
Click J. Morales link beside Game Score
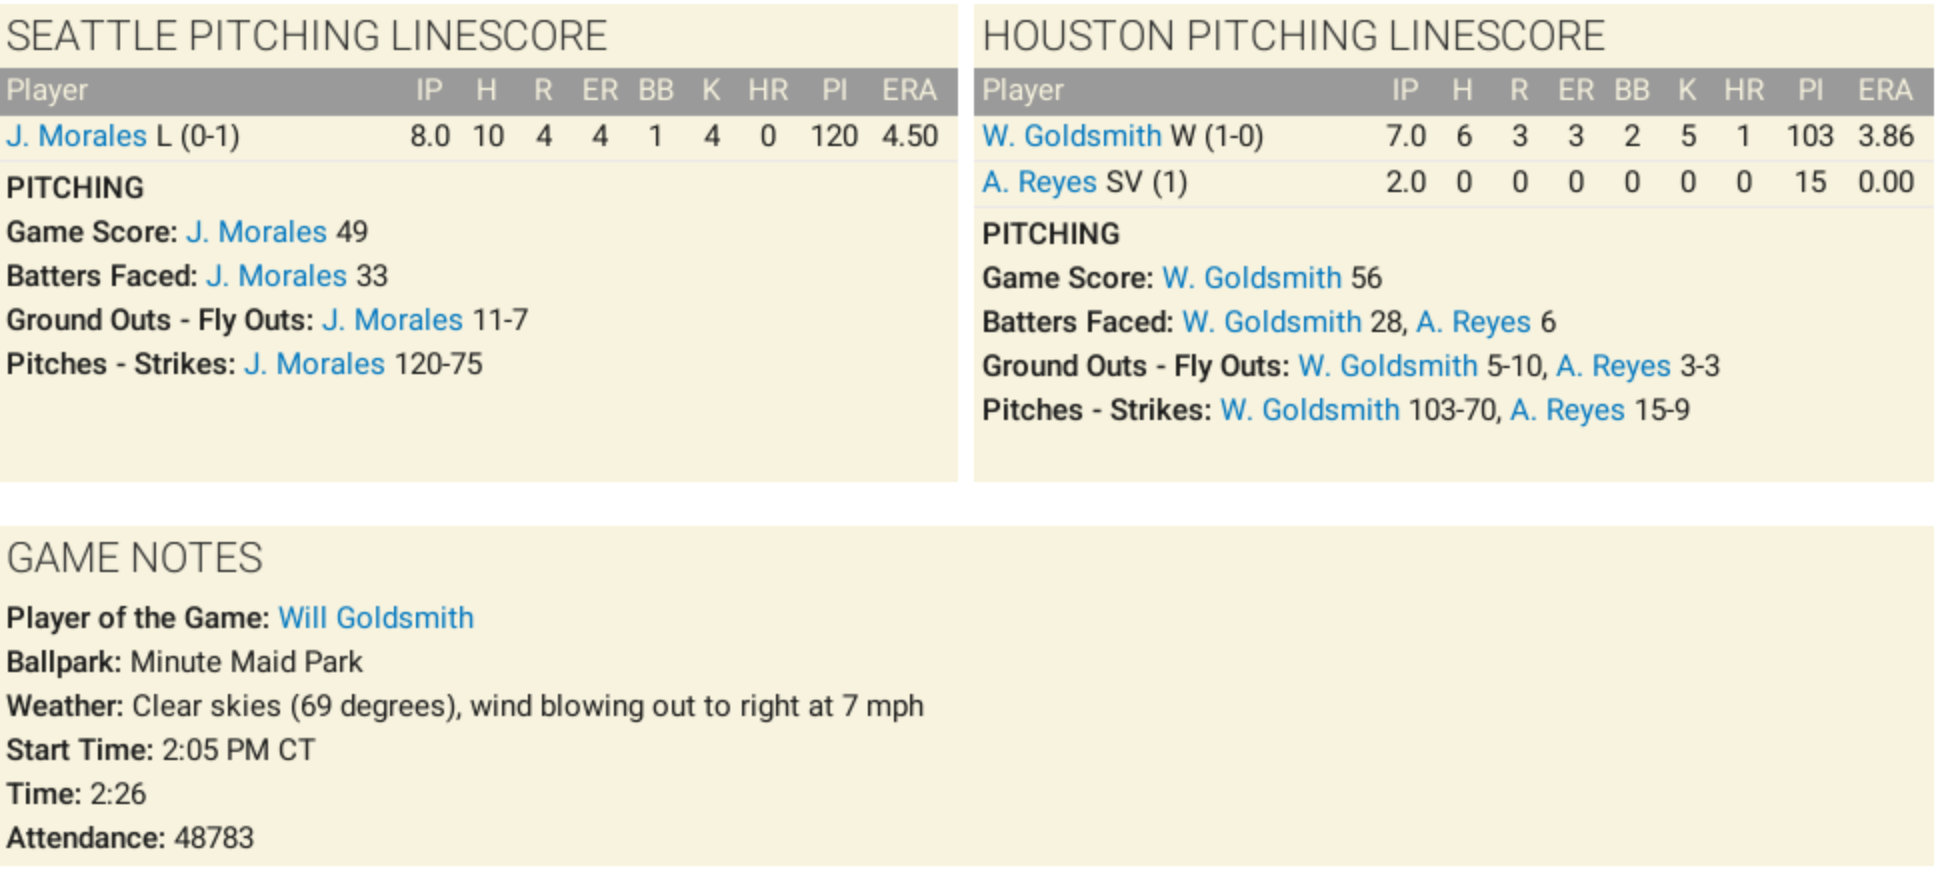256,232
